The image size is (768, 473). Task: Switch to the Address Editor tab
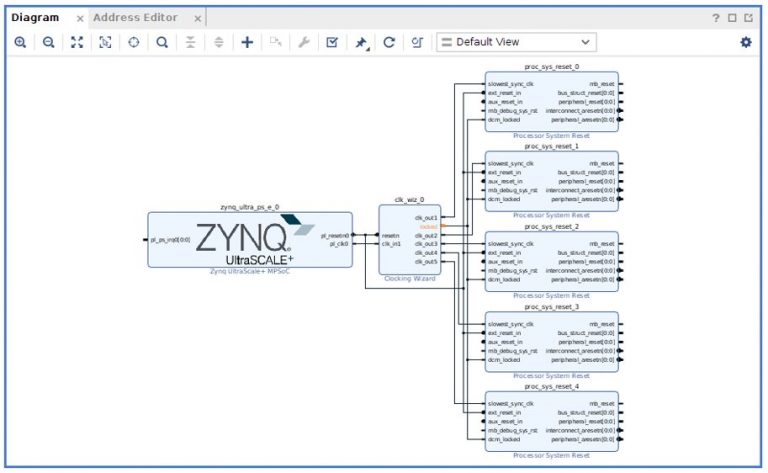pos(135,18)
